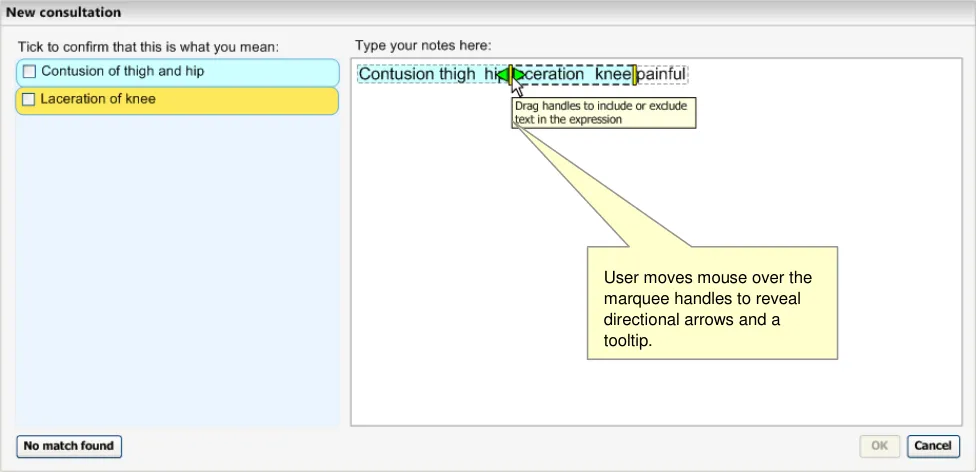
Task: Tick the 'Contusion of thigh and hip' checkbox
Action: click(x=29, y=72)
